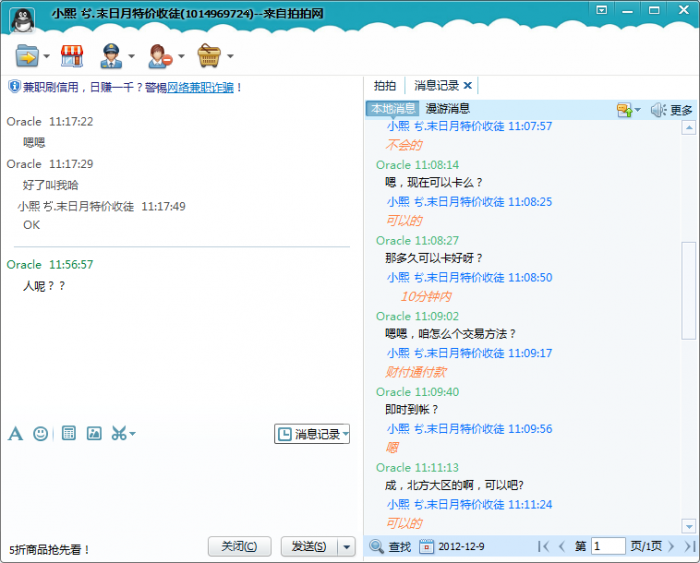The image size is (700, 563).
Task: Open the shop storefront icon
Action: click(72, 56)
